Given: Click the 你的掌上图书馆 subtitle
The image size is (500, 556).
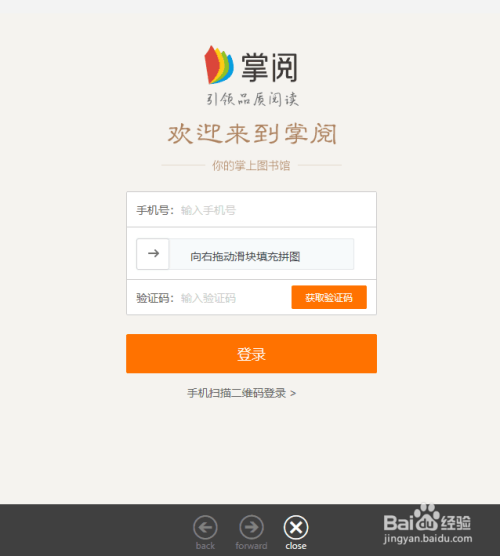Looking at the screenshot, I should click(251, 165).
